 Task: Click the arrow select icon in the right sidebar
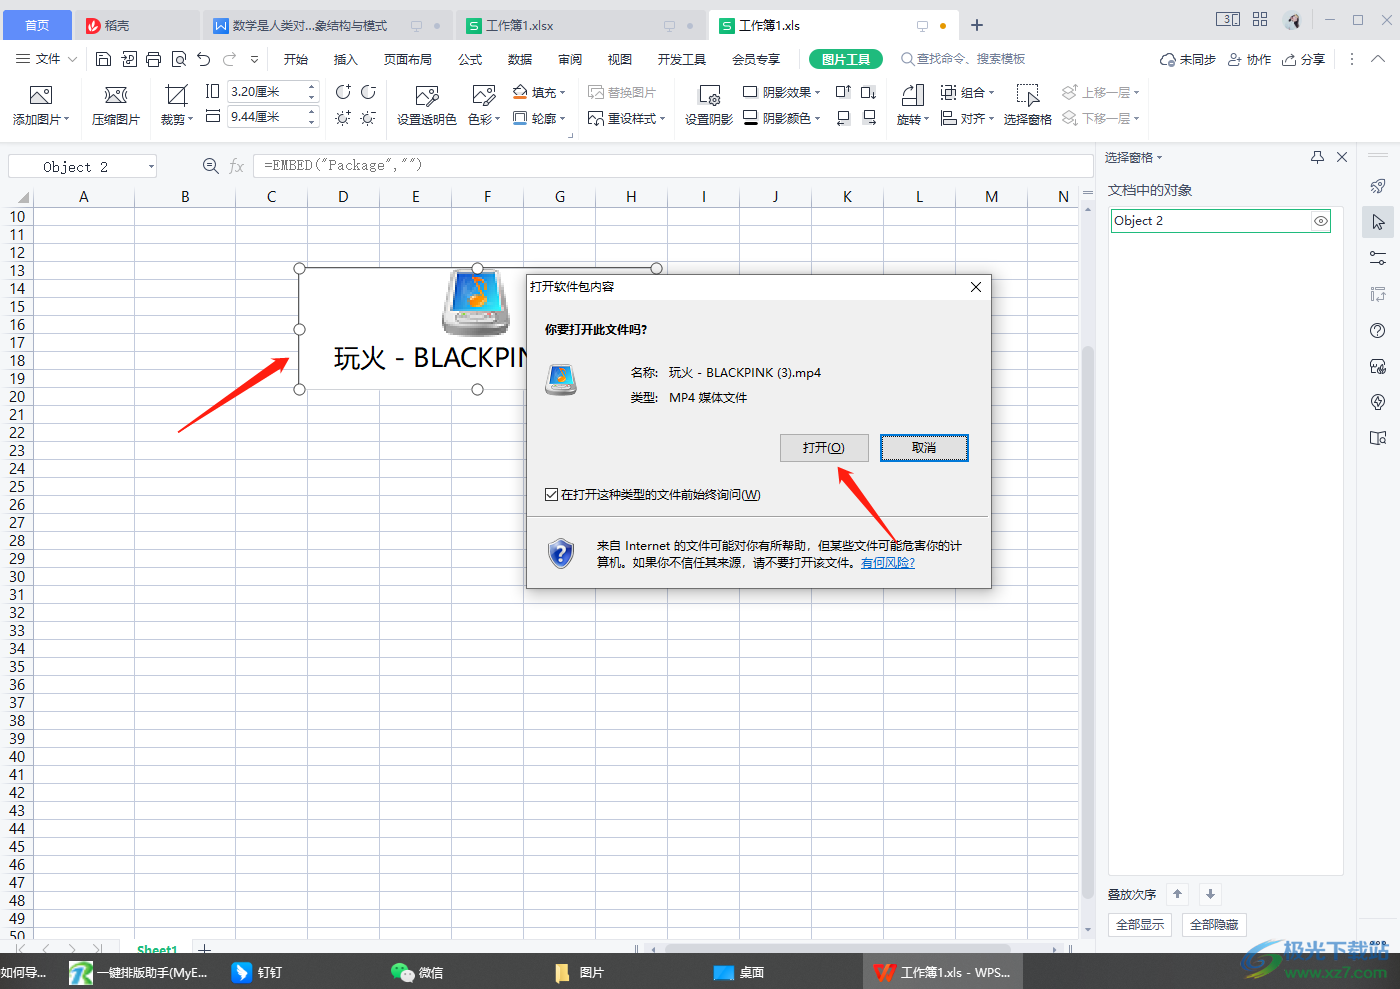(x=1378, y=222)
